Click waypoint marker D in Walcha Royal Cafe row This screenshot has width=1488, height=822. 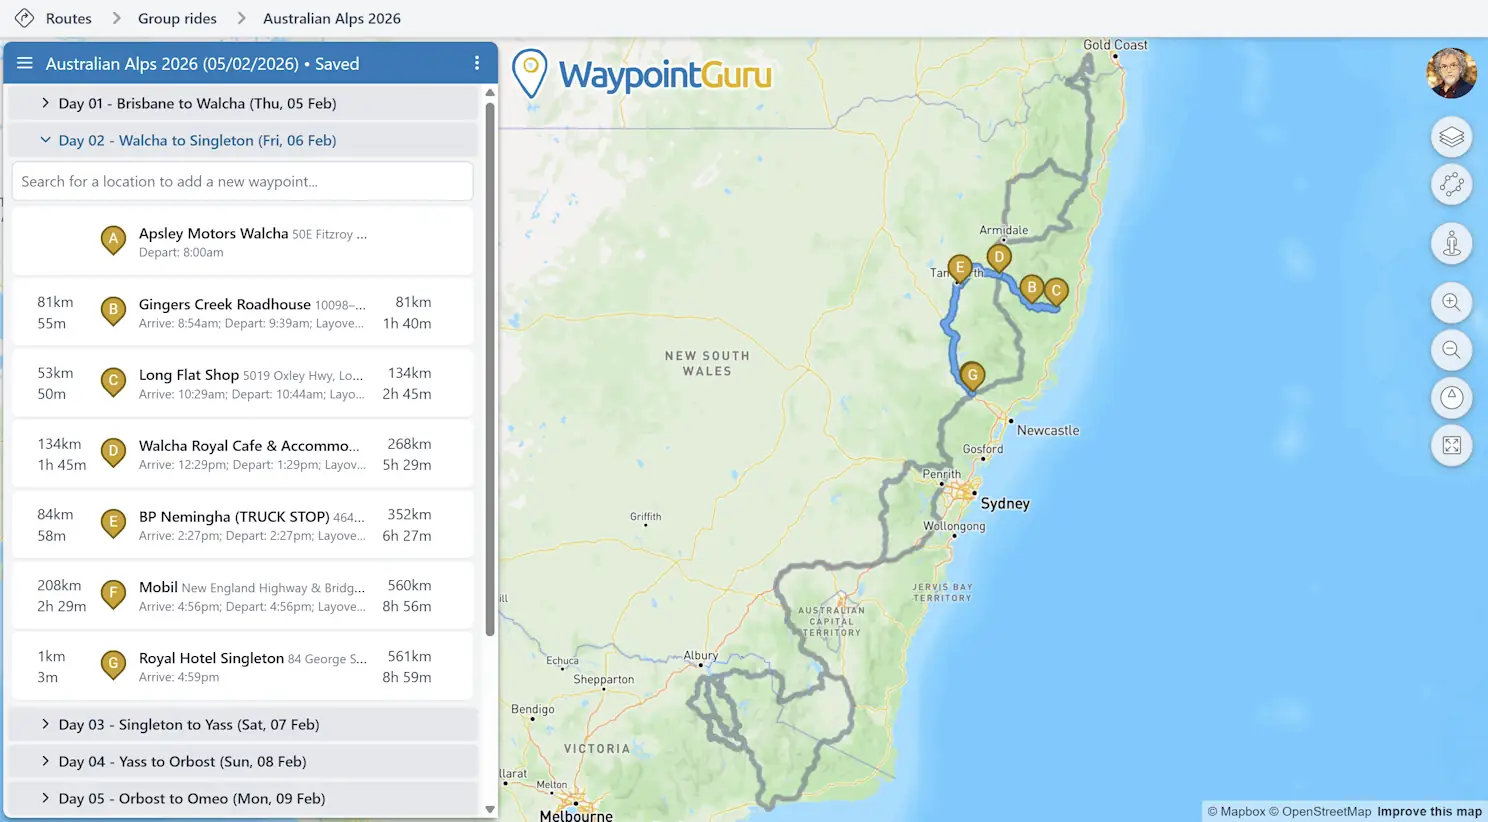click(x=113, y=453)
